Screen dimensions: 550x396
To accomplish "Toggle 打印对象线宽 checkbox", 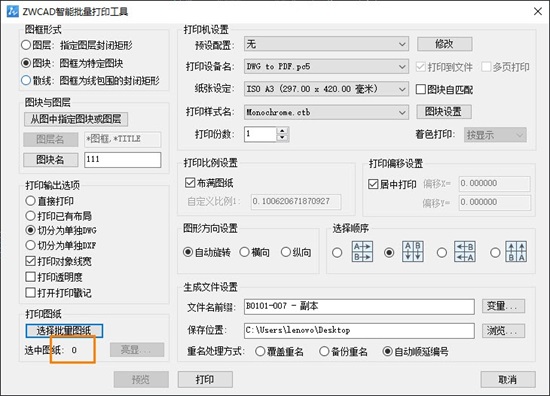I will (x=31, y=261).
